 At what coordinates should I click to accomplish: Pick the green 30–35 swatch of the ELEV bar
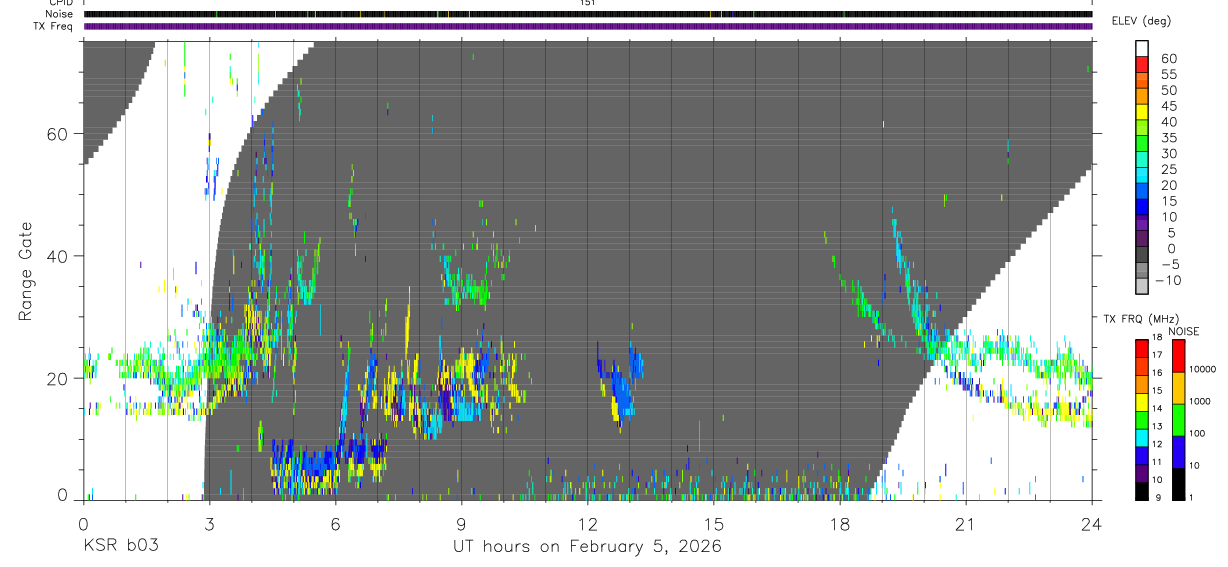pyautogui.click(x=1142, y=144)
